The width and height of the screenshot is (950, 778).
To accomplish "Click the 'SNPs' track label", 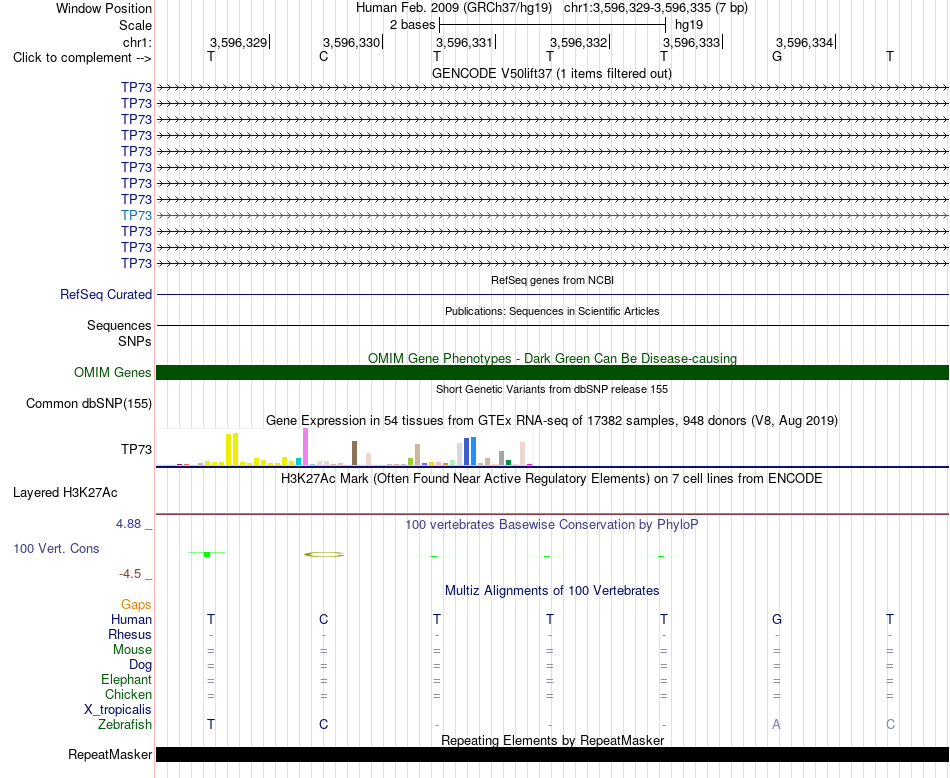I will [135, 341].
